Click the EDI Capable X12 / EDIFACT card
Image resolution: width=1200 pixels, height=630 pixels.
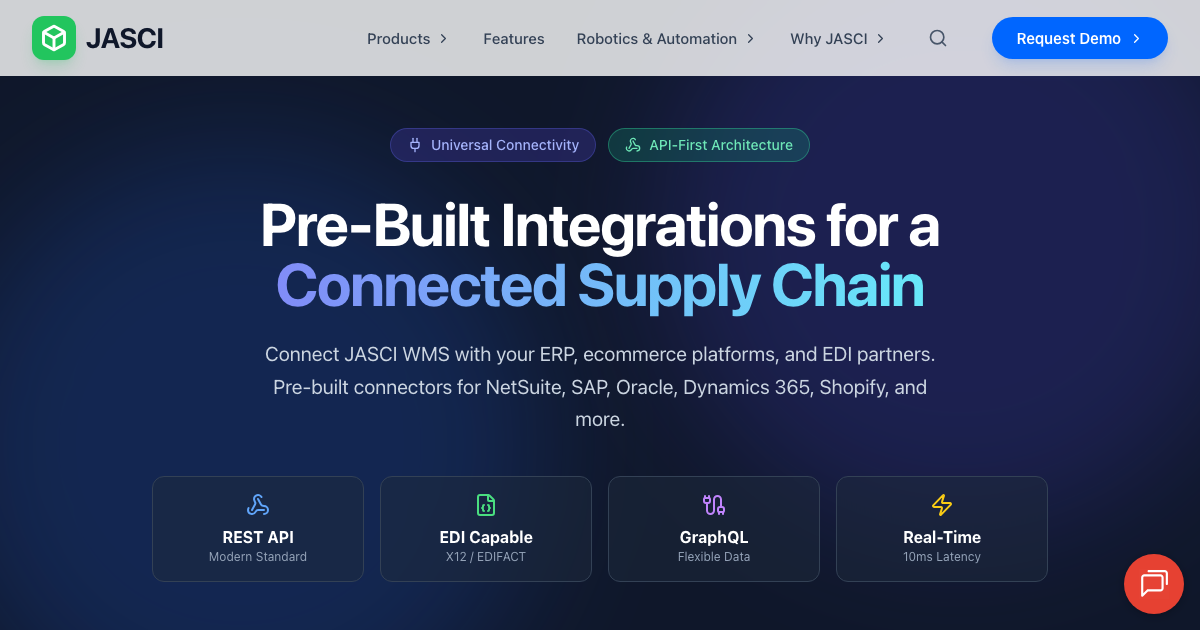coord(485,529)
